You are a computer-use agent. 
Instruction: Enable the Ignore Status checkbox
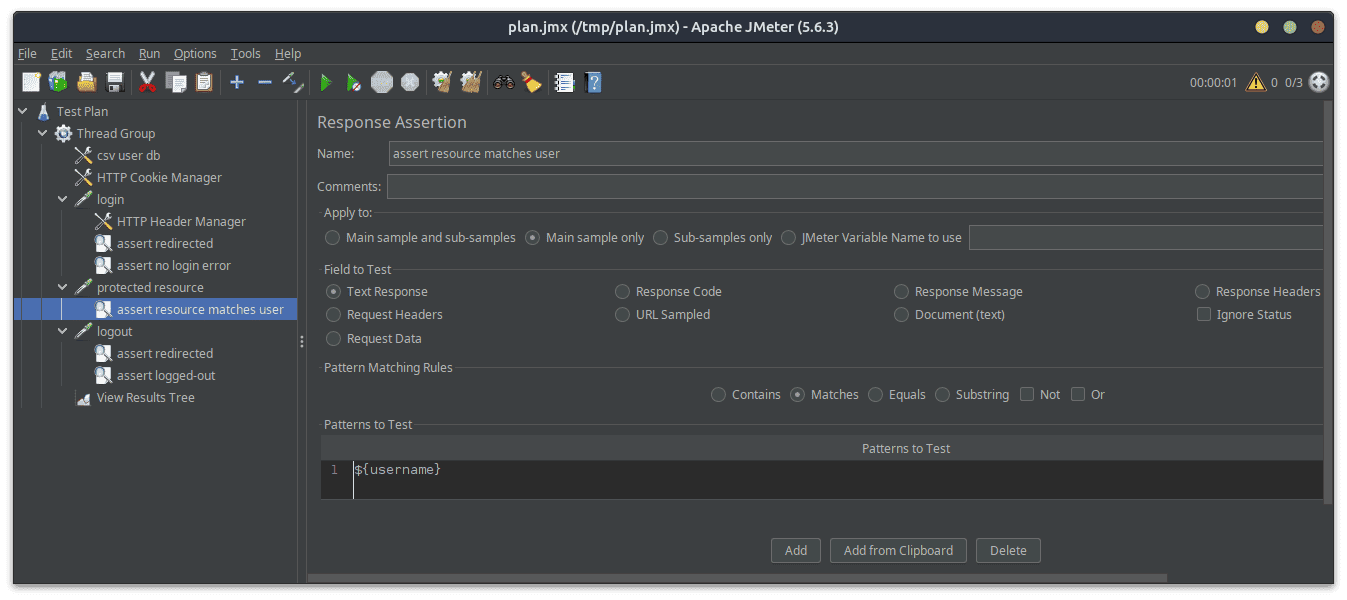[1204, 315]
